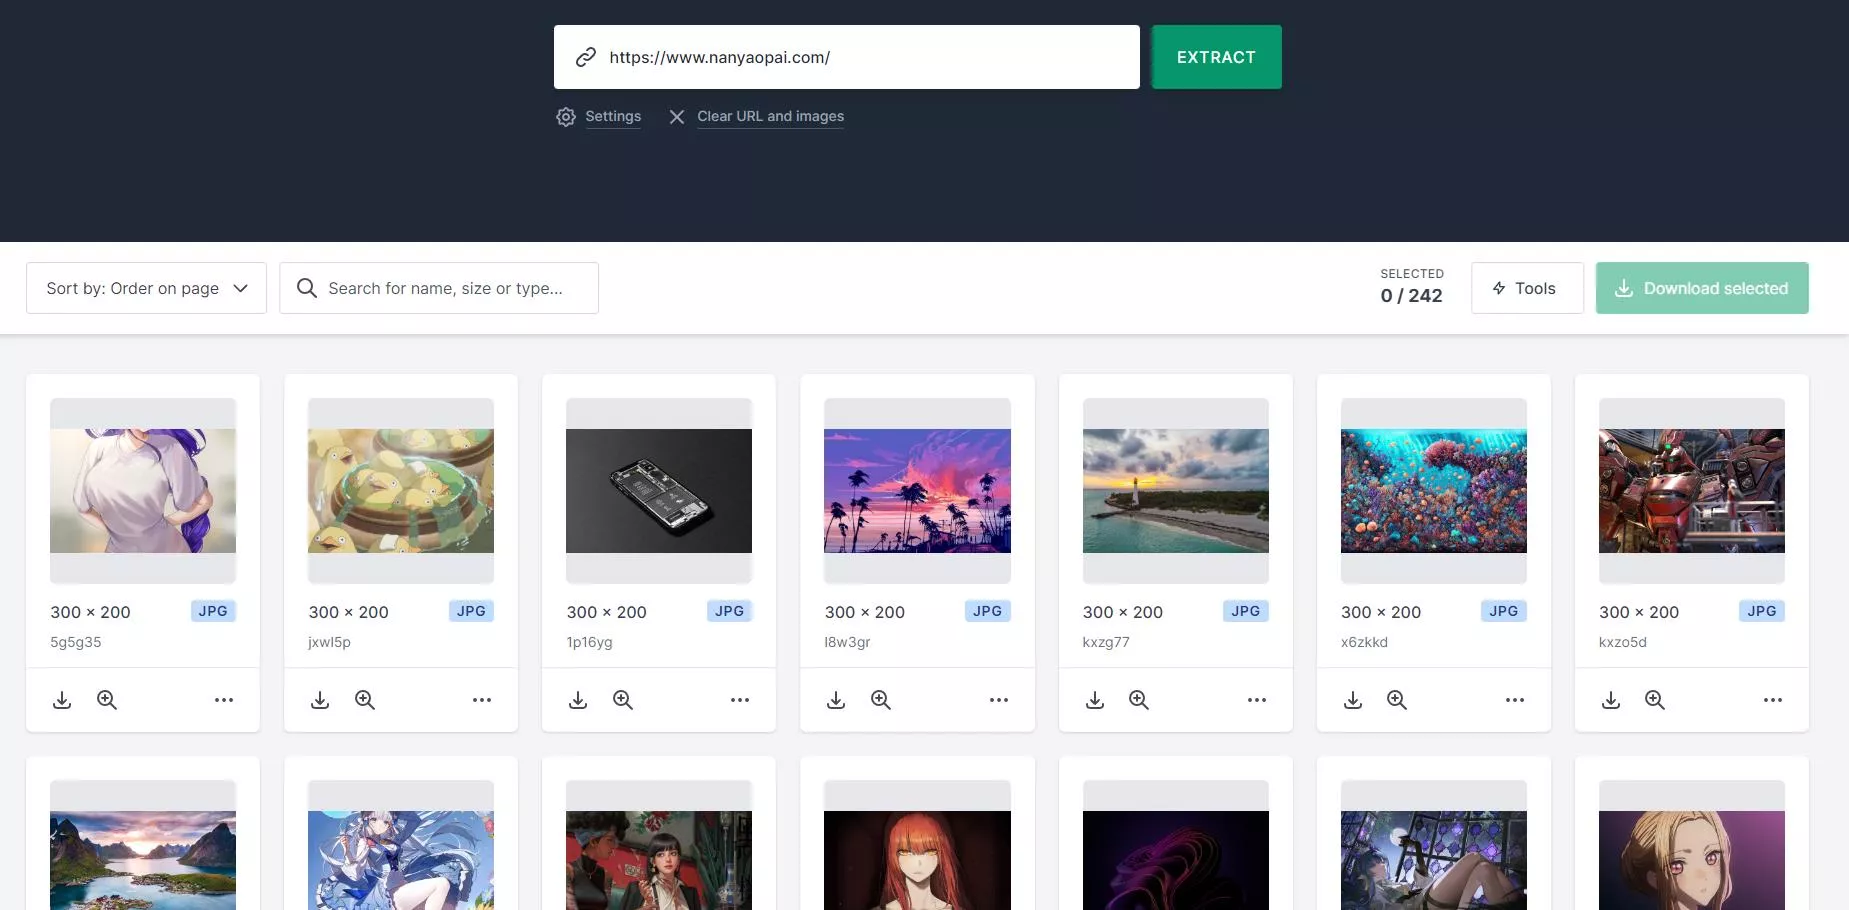Zoom into the x6zkkd image
1849x910 pixels.
(1397, 700)
